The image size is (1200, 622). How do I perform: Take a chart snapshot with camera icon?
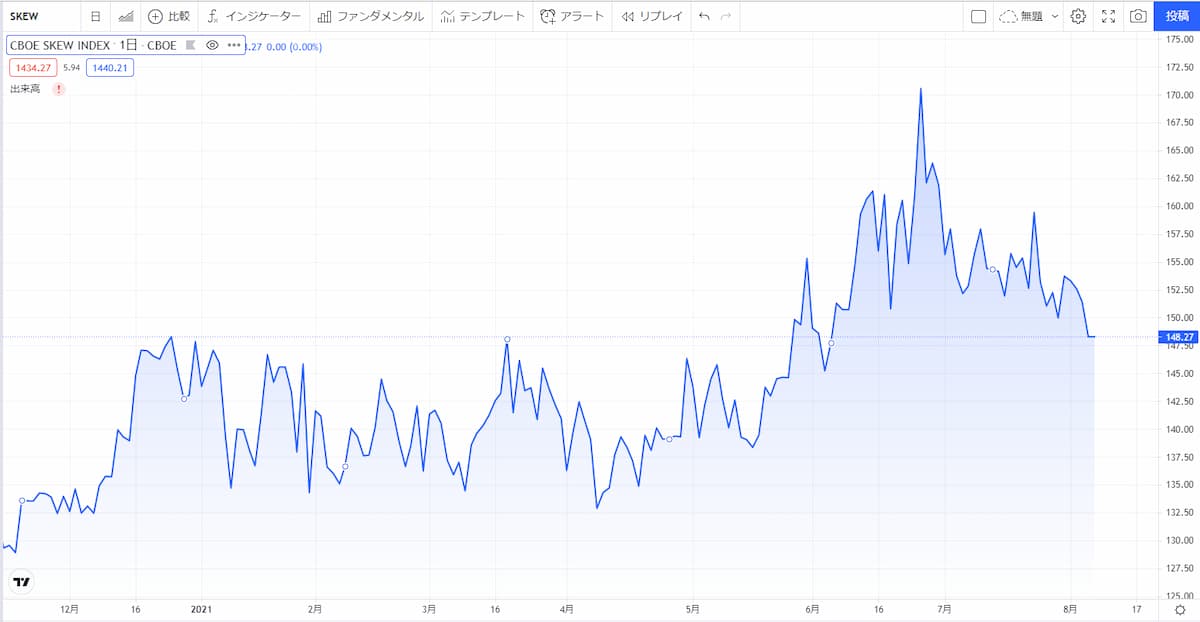1138,16
